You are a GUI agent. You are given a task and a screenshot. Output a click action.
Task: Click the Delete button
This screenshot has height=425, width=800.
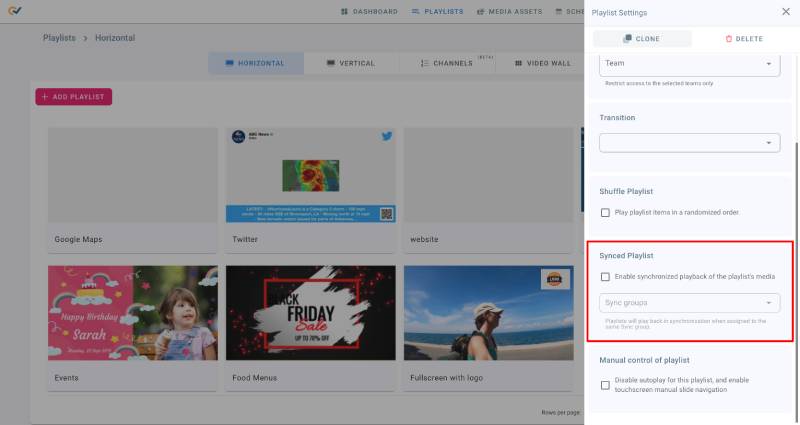pos(743,39)
